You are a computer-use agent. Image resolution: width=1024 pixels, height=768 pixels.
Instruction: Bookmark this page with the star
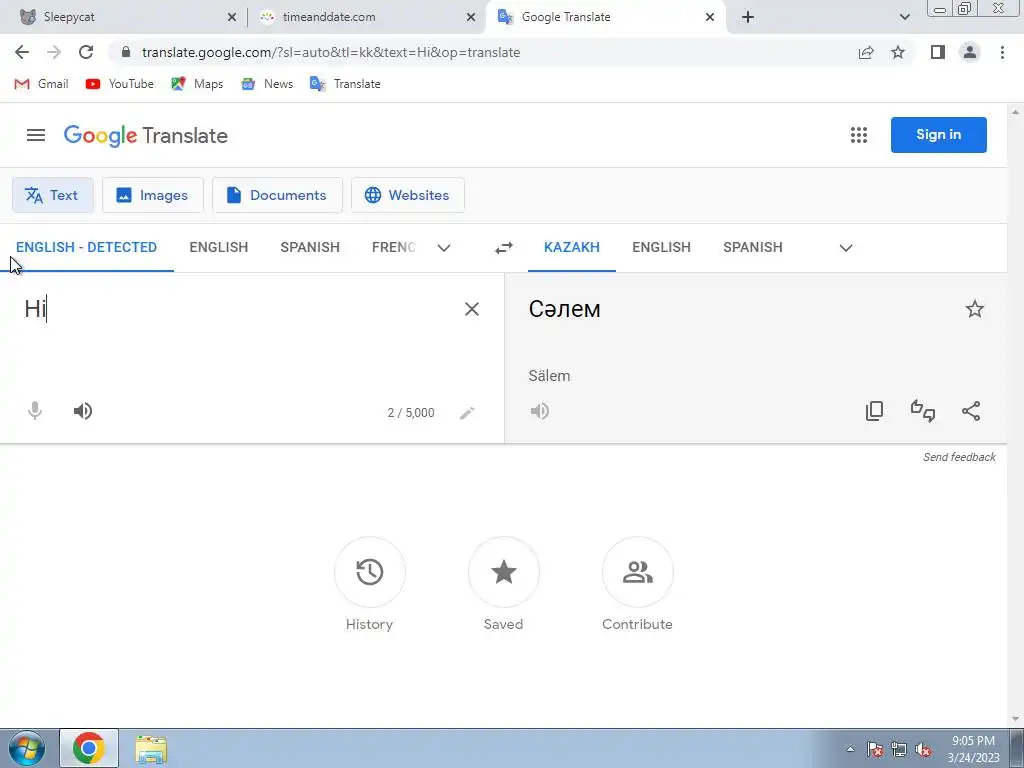pyautogui.click(x=898, y=52)
